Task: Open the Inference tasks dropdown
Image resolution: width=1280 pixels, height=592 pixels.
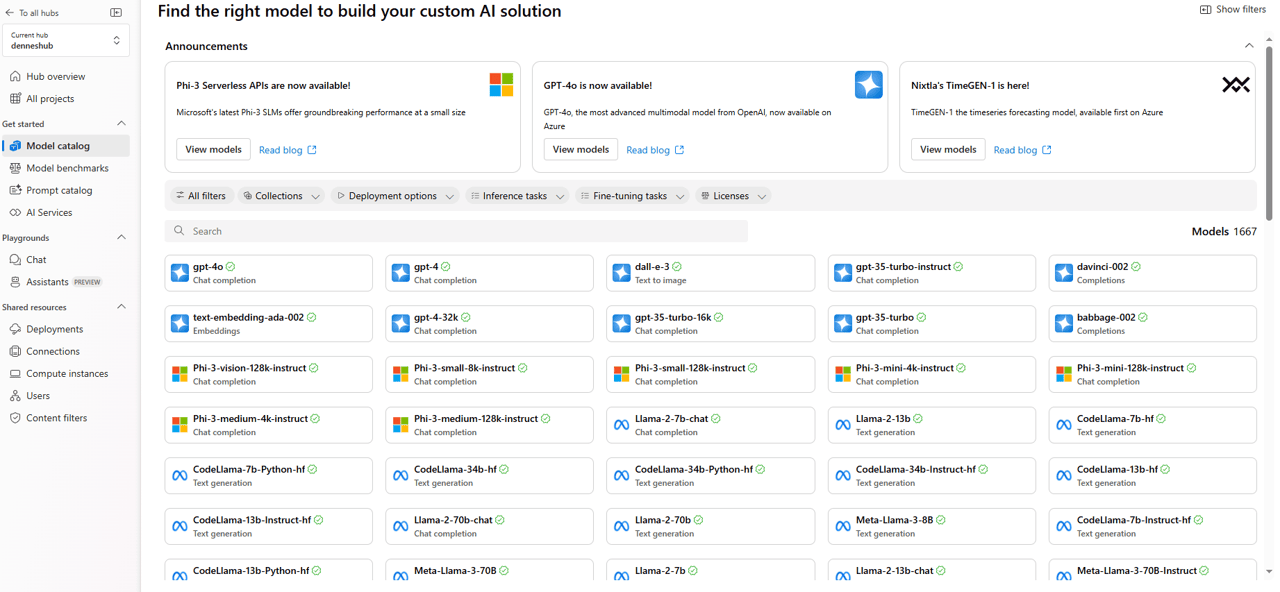Action: click(x=517, y=196)
